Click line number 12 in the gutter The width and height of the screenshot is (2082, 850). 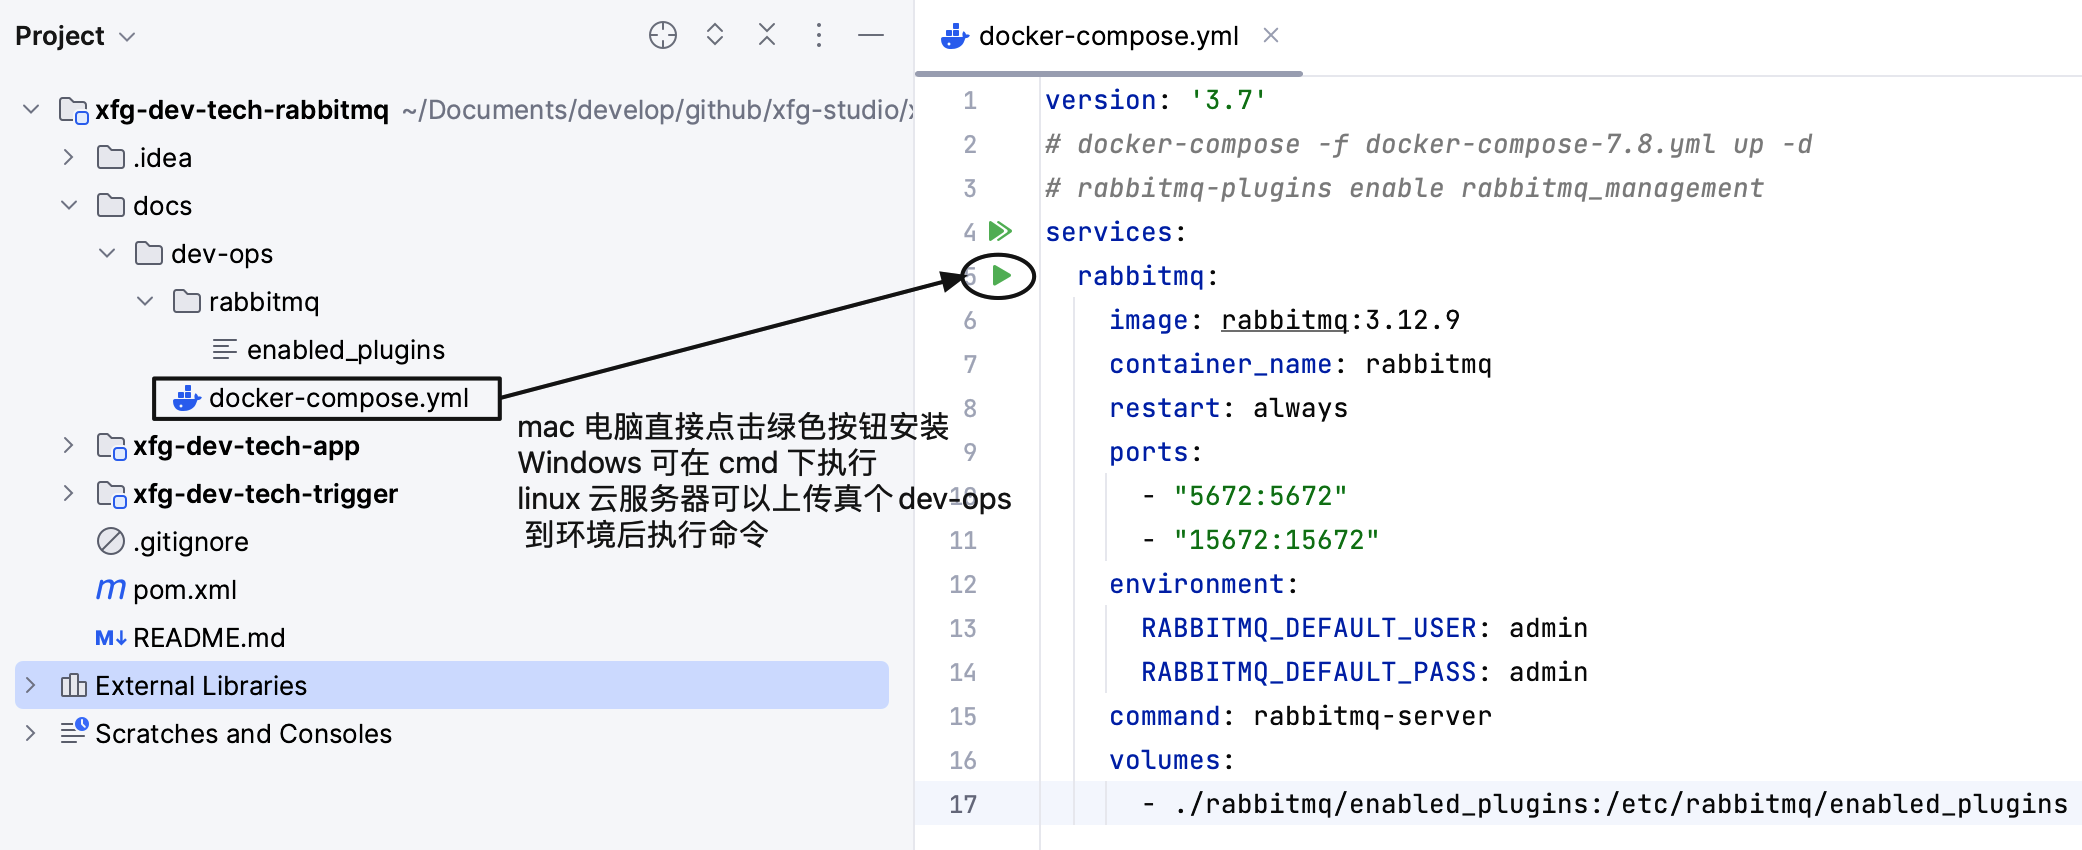[x=963, y=584]
